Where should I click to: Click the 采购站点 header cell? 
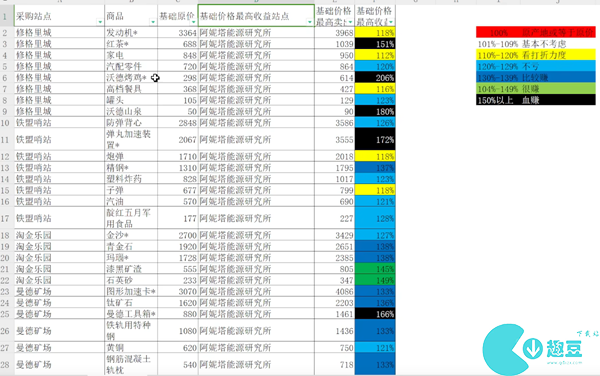59,16
